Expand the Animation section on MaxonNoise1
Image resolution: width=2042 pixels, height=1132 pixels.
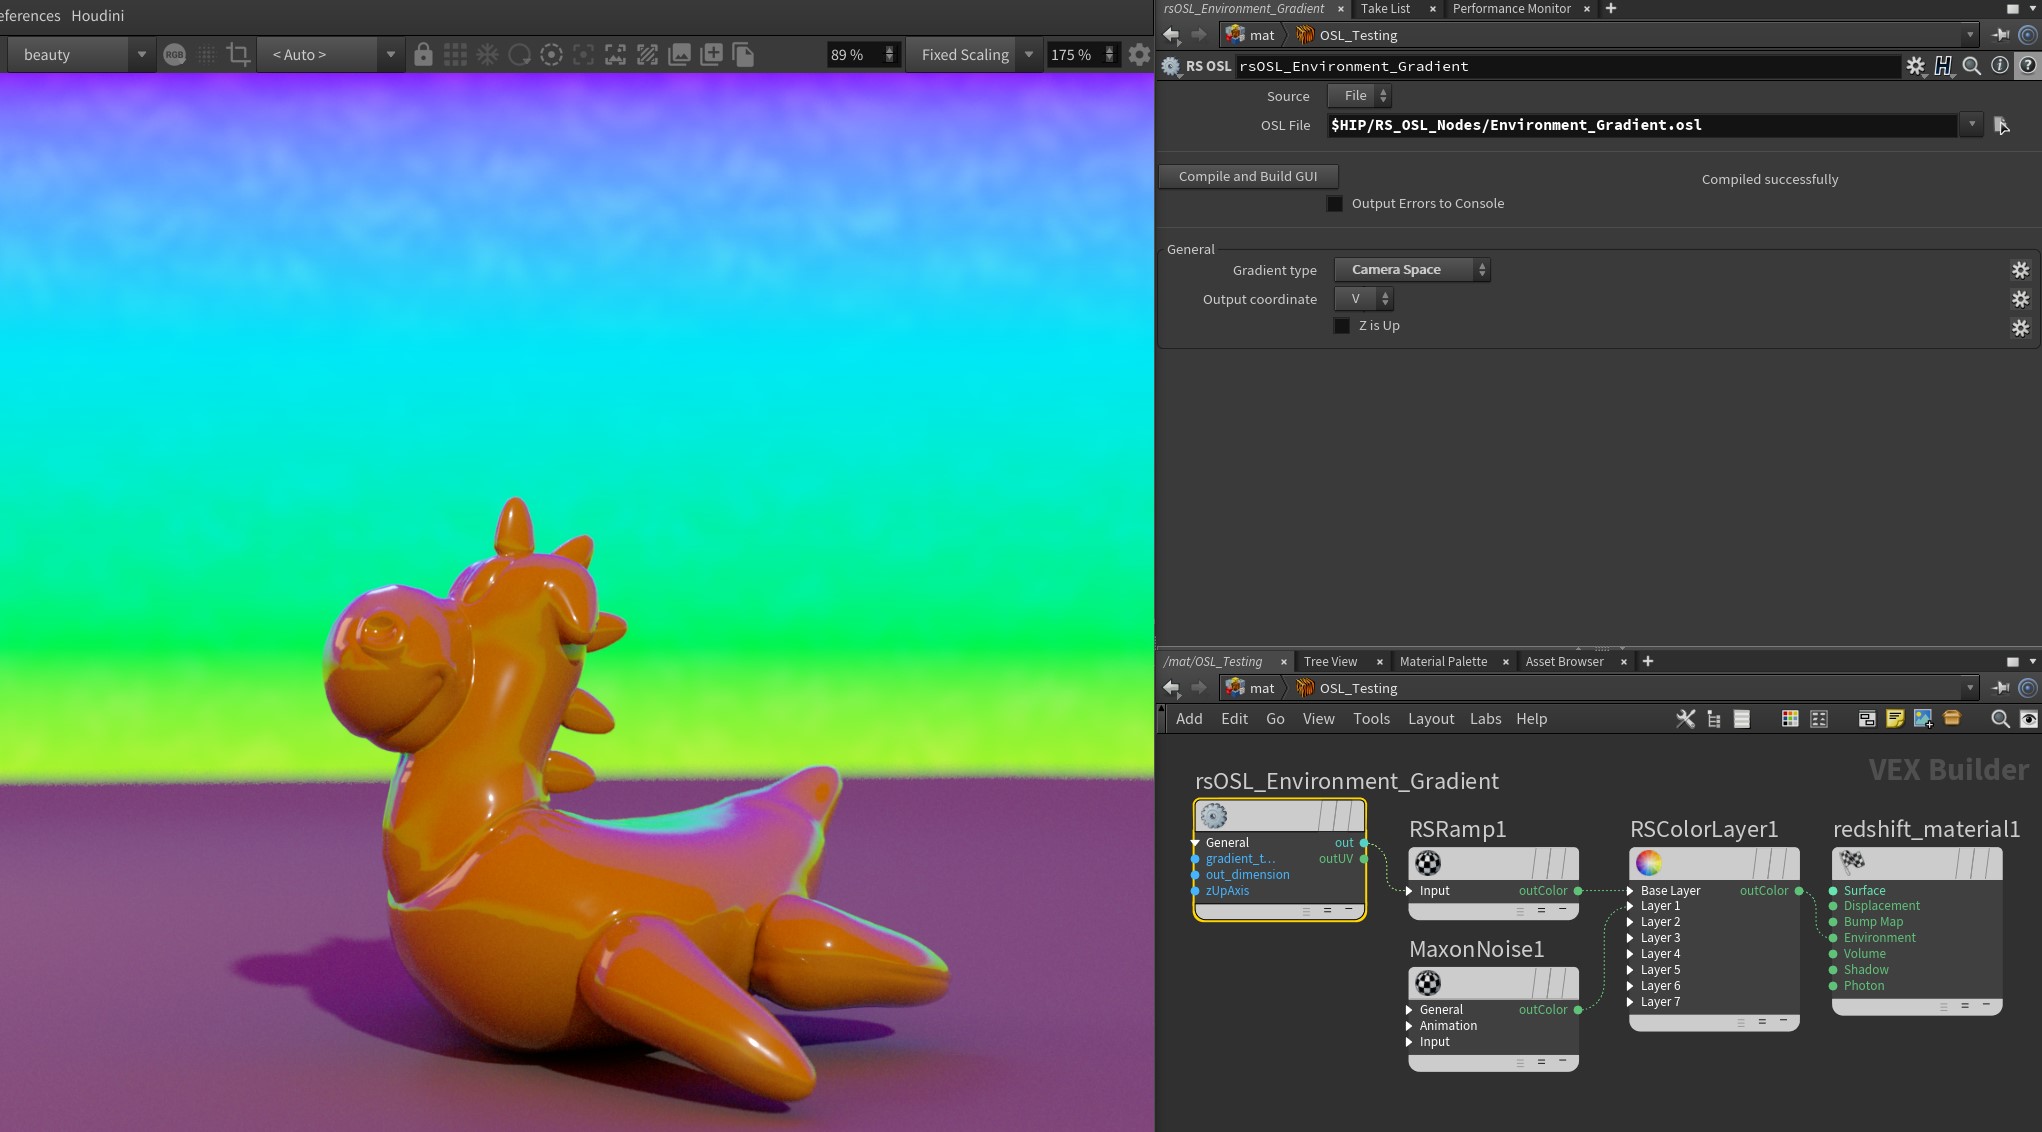click(x=1409, y=1026)
